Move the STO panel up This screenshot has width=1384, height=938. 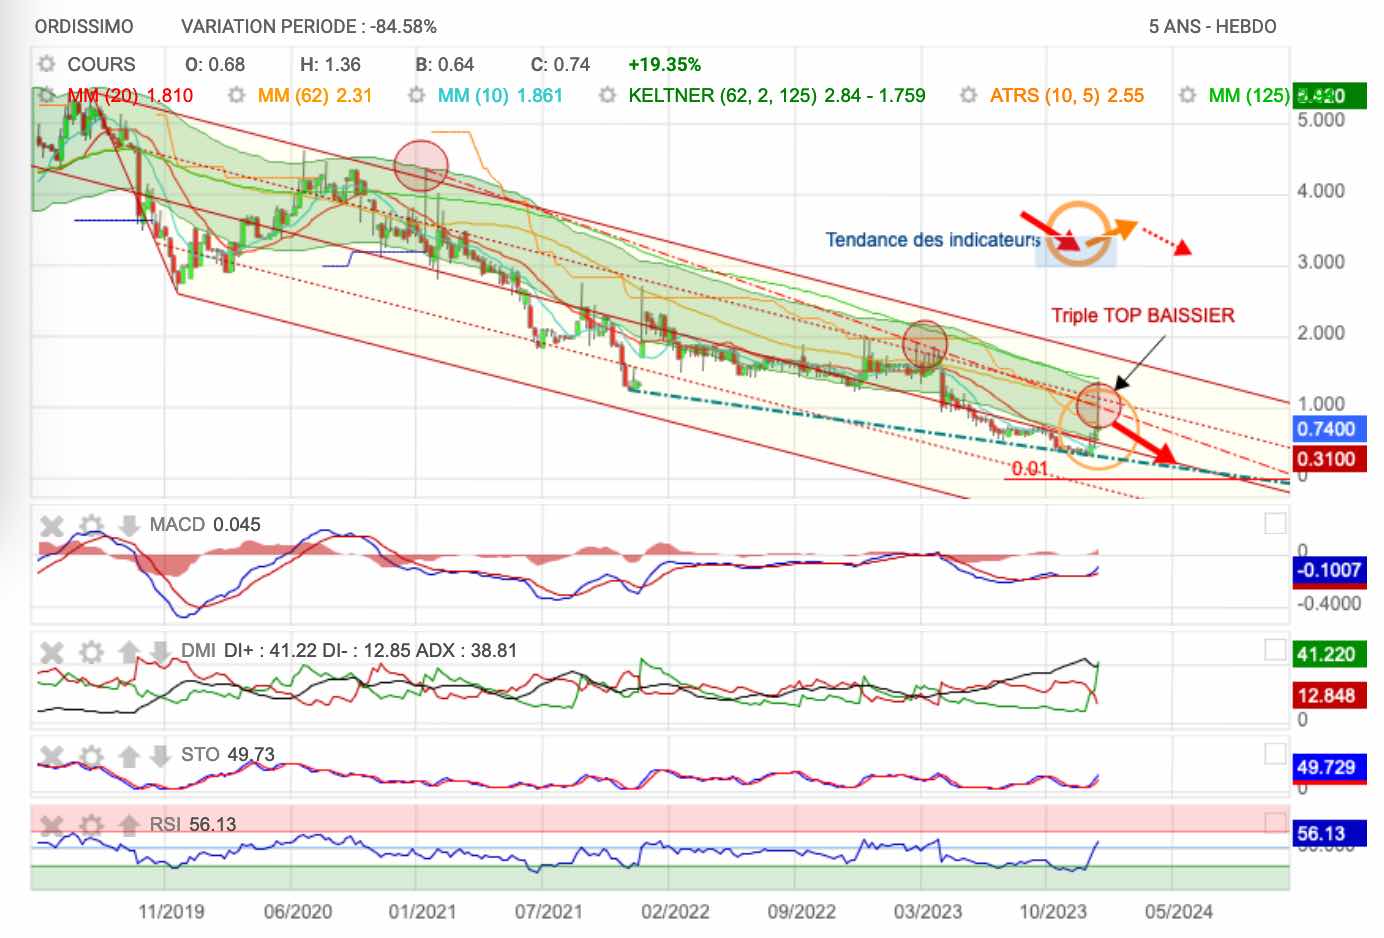coord(129,755)
